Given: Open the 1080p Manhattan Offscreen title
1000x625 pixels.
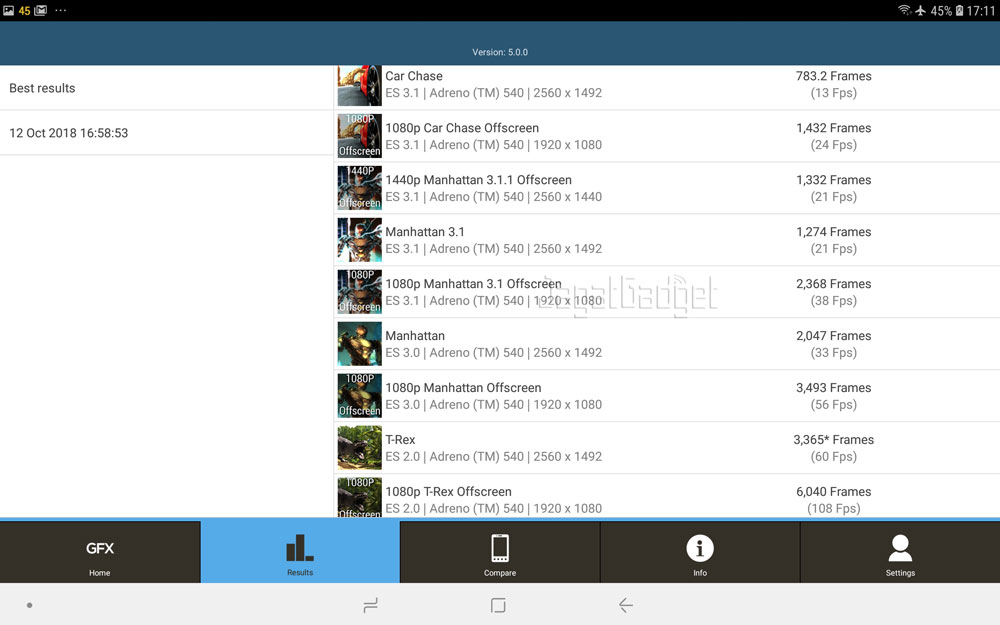Looking at the screenshot, I should coord(463,388).
